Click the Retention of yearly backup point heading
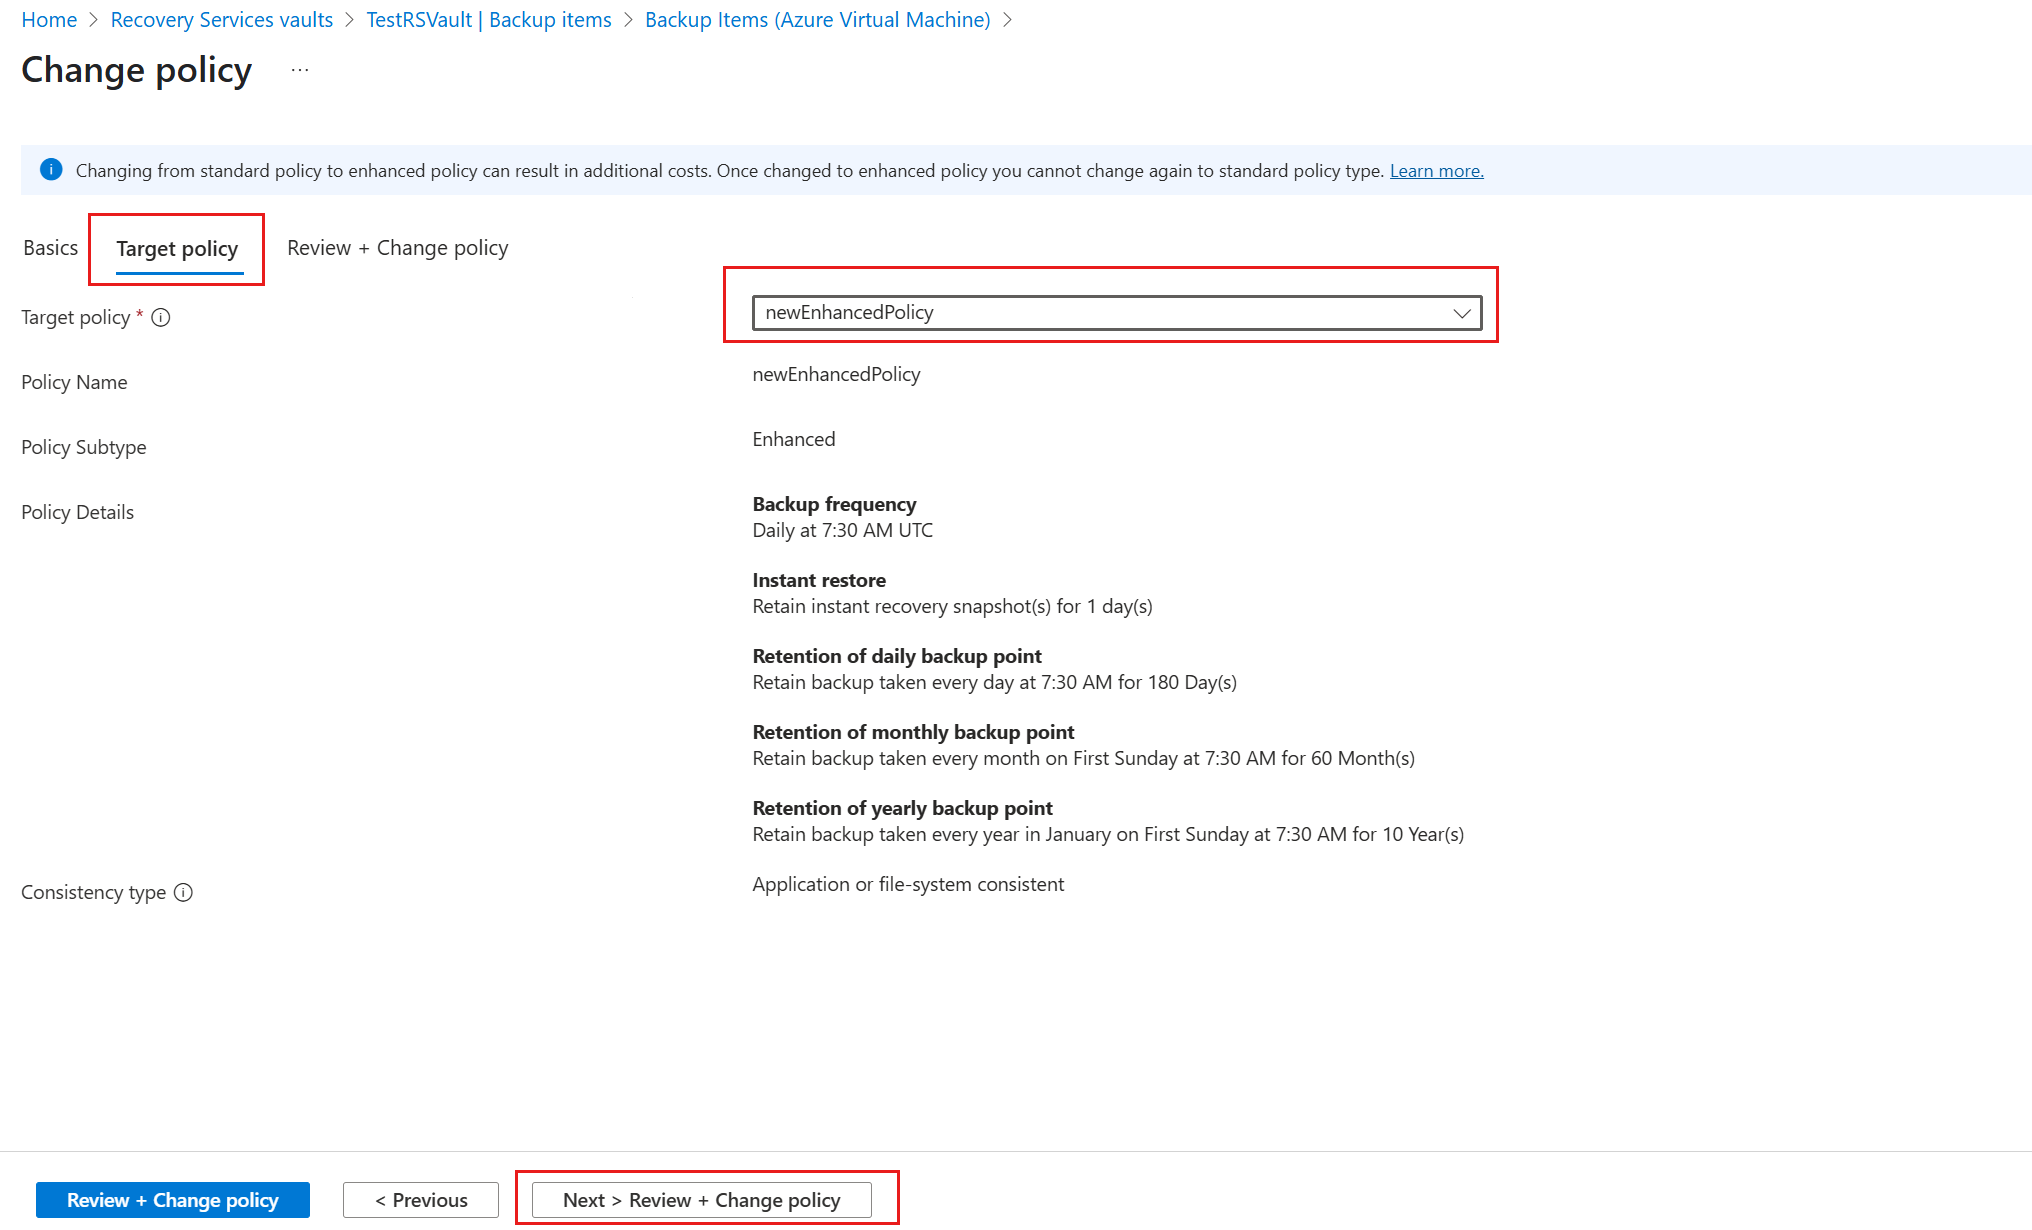Viewport: 2032px width, 1230px height. point(903,808)
